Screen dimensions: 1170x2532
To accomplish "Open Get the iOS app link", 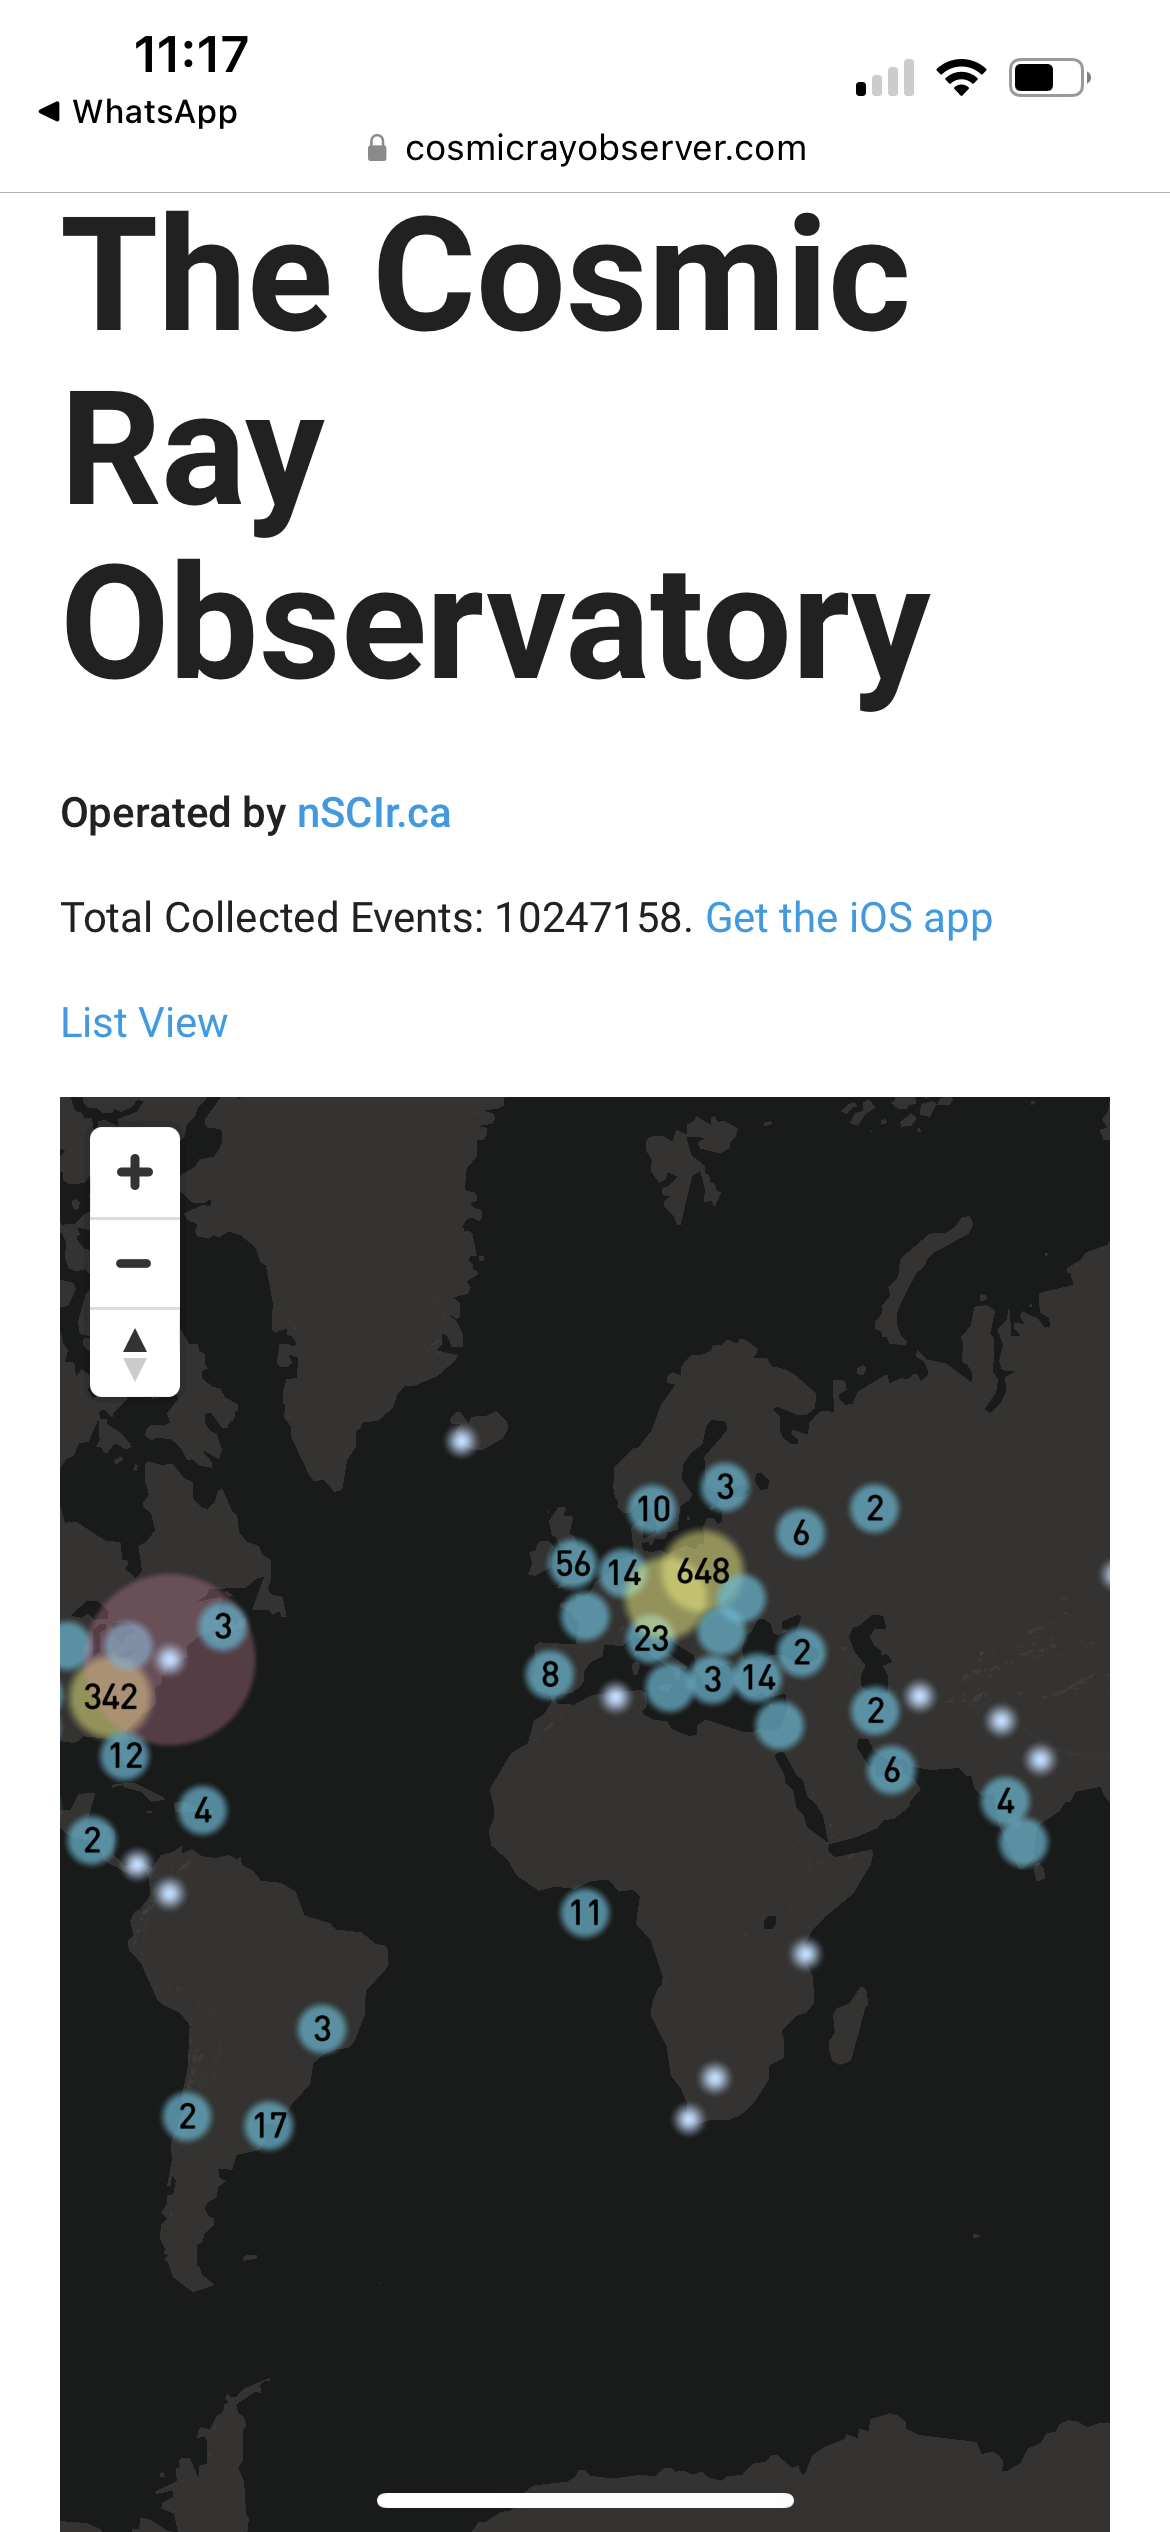I will tap(849, 918).
